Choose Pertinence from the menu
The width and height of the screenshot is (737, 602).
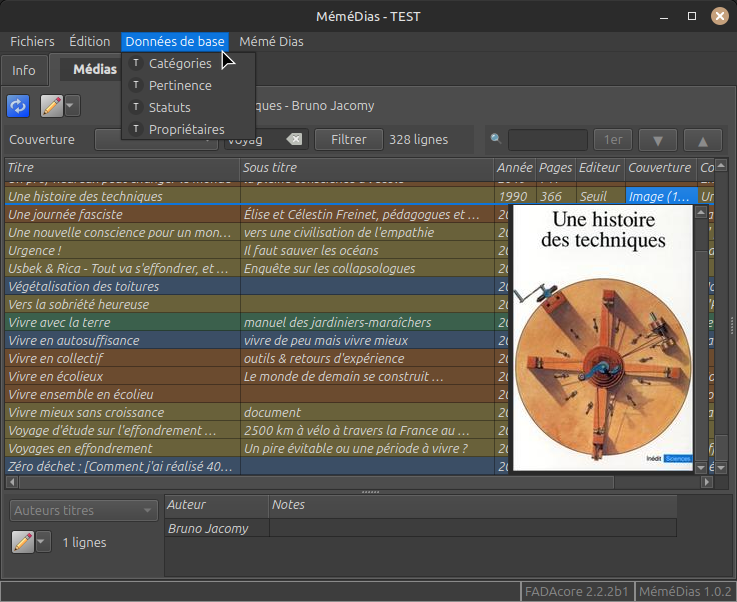pyautogui.click(x=188, y=86)
